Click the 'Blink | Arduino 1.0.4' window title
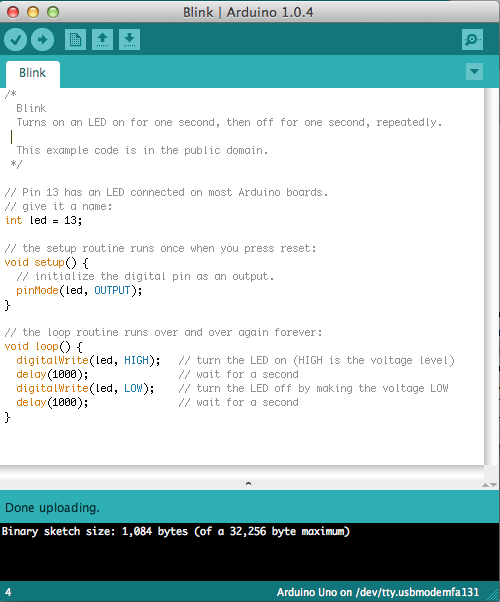 [248, 12]
